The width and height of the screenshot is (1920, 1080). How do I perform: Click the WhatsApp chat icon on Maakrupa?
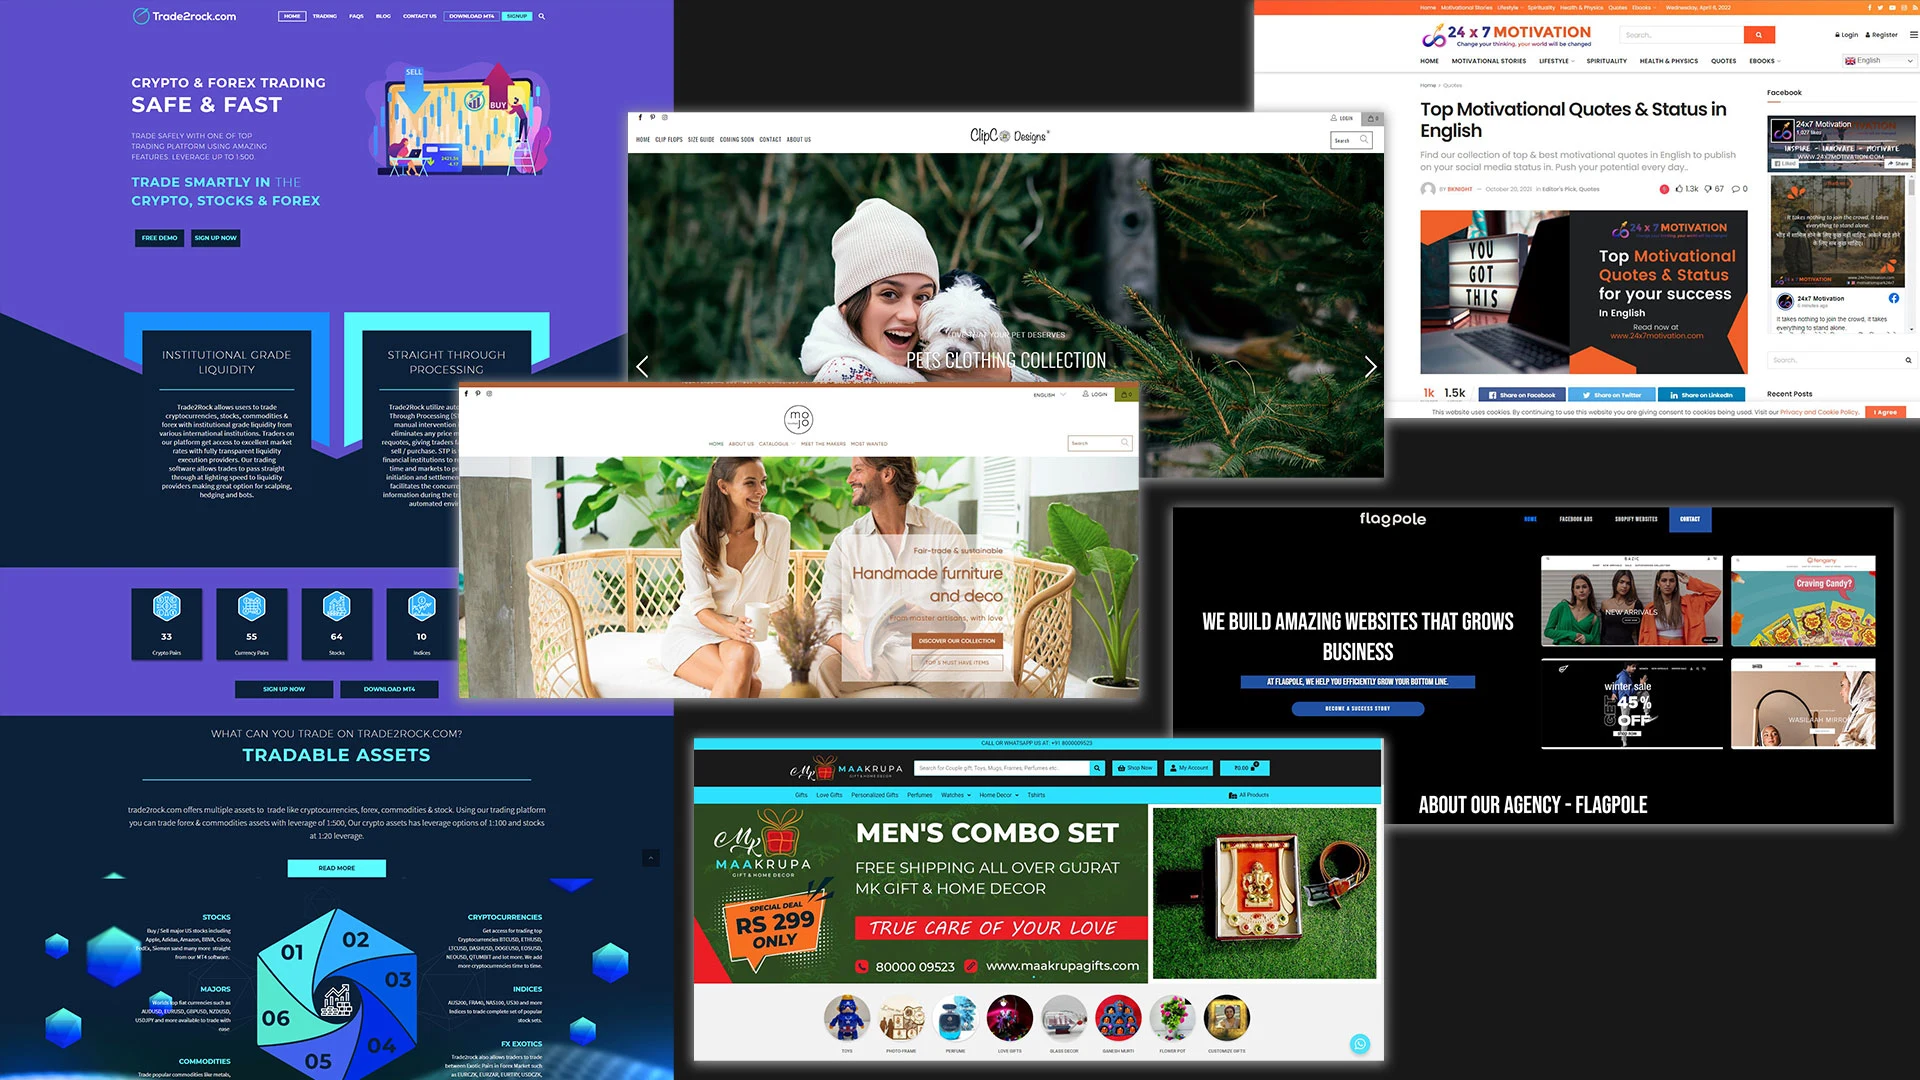(x=1360, y=1044)
